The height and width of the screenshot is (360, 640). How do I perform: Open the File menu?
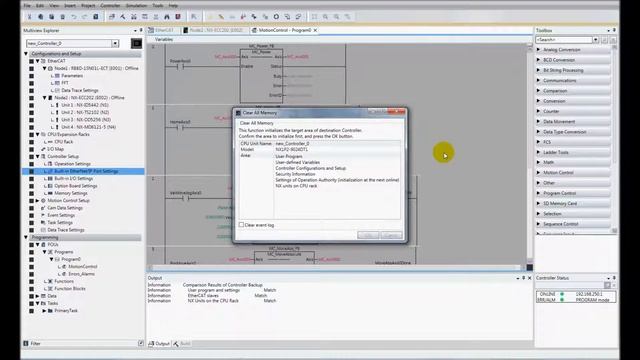(x=27, y=6)
